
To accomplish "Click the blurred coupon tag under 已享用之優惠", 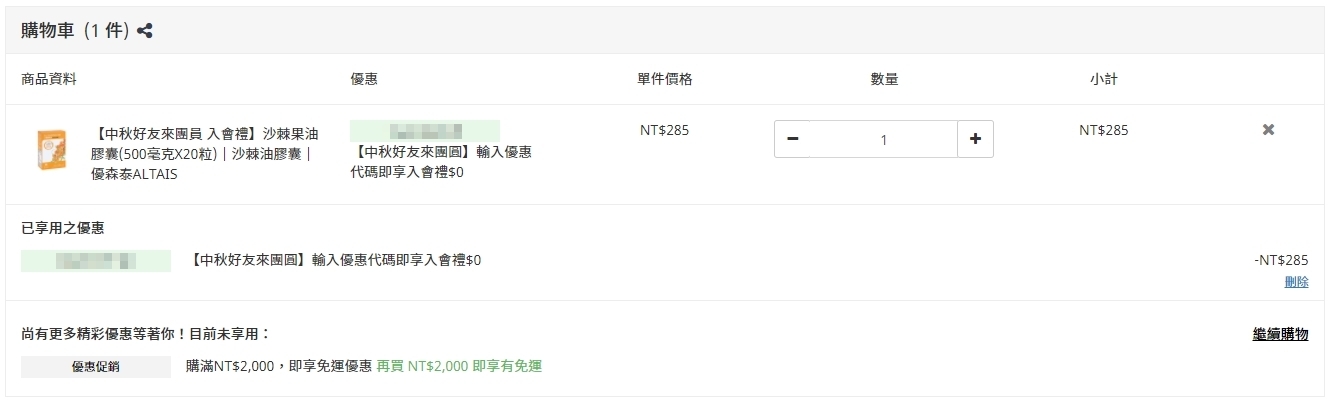I will click(x=96, y=261).
